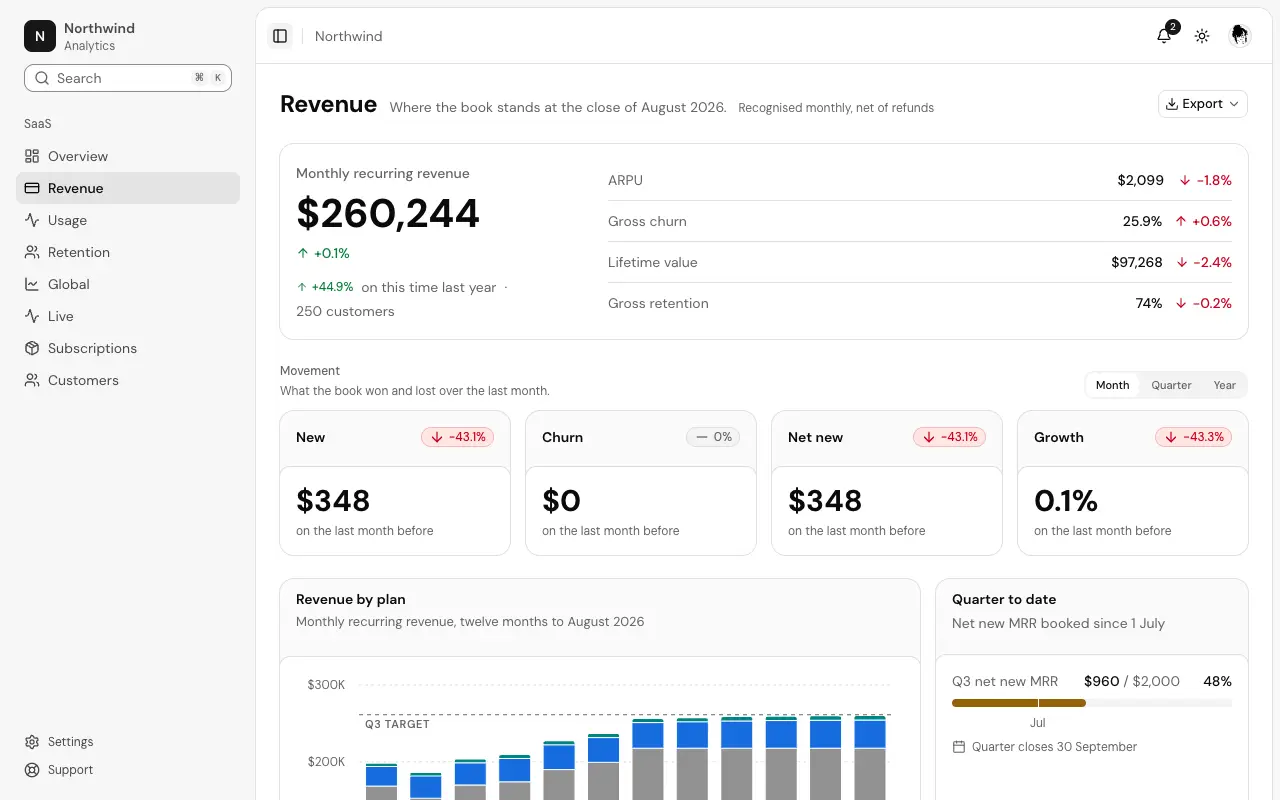This screenshot has width=1280, height=800.
Task: Click the 48% quarter progress value
Action: [x=1217, y=681]
